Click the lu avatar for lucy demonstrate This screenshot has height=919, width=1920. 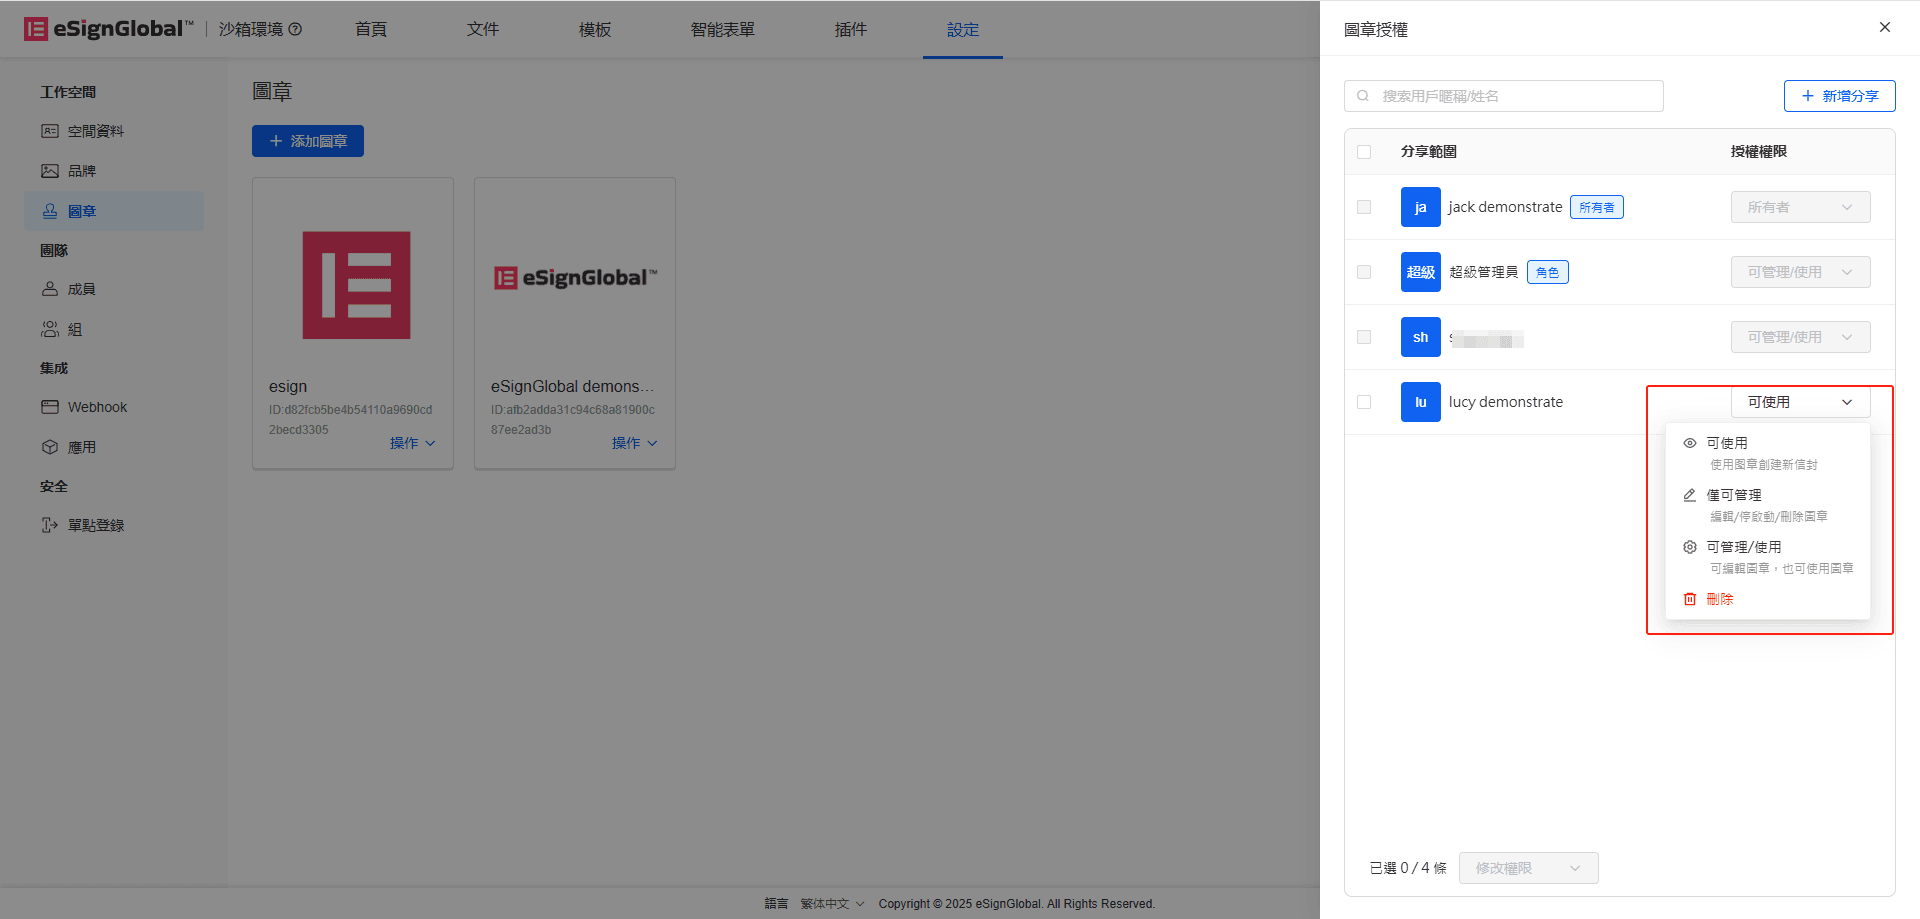[x=1420, y=402]
